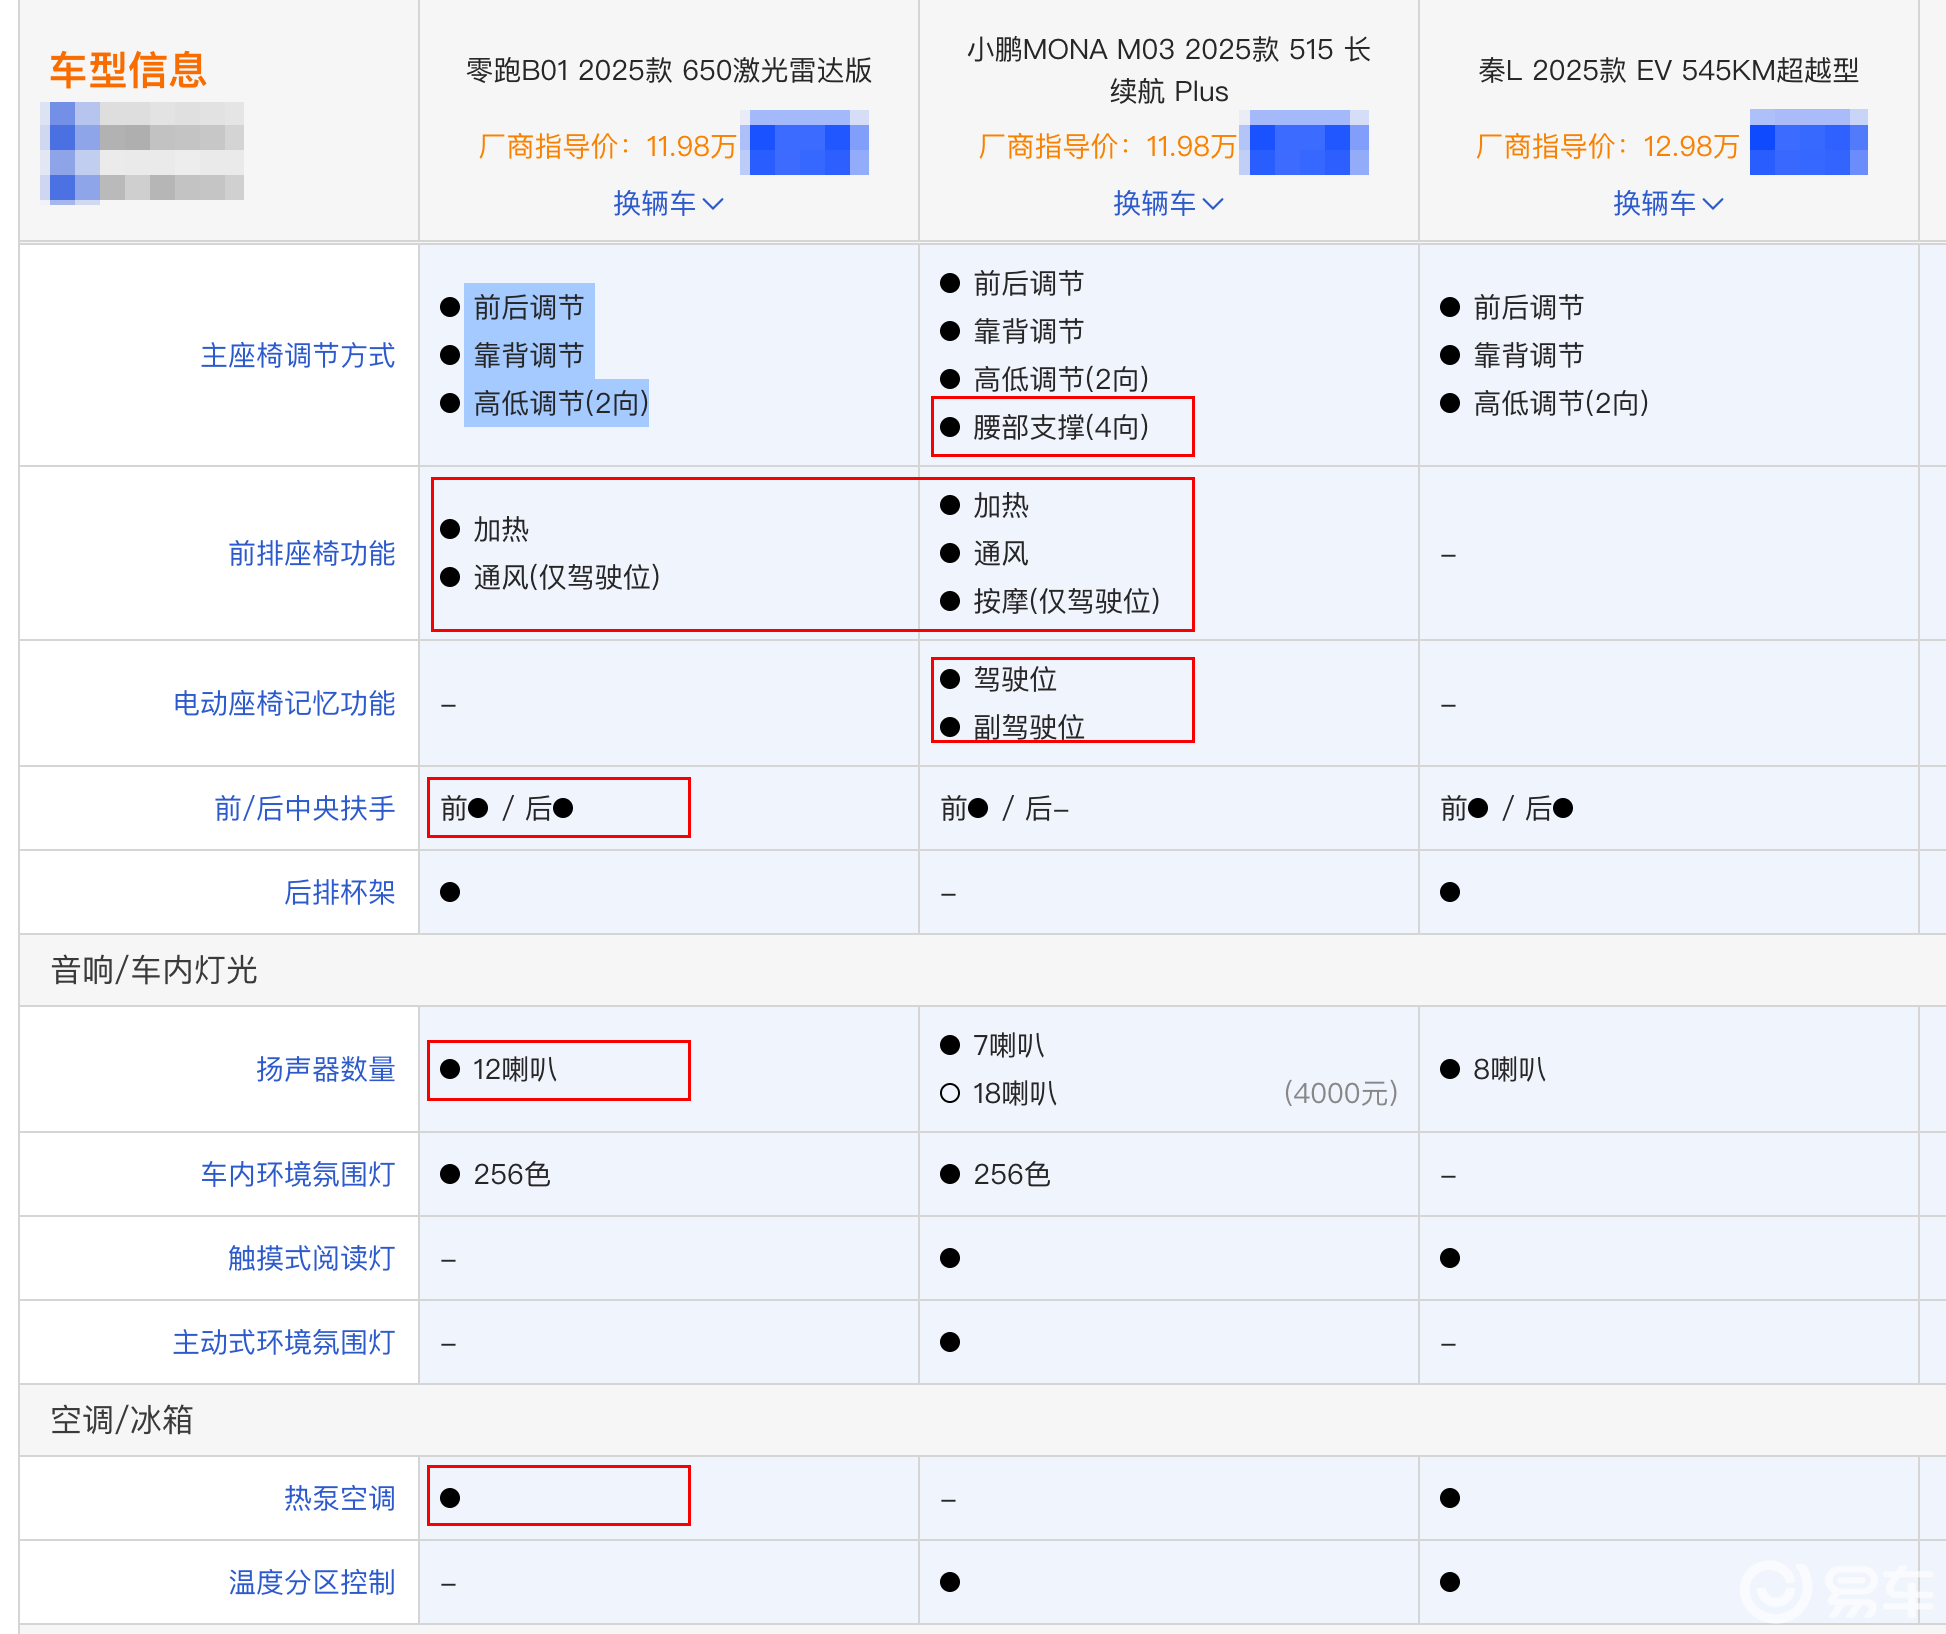Image resolution: width=1946 pixels, height=1634 pixels.
Task: Open the 前排座椅功能 parameter link
Action: point(311,553)
